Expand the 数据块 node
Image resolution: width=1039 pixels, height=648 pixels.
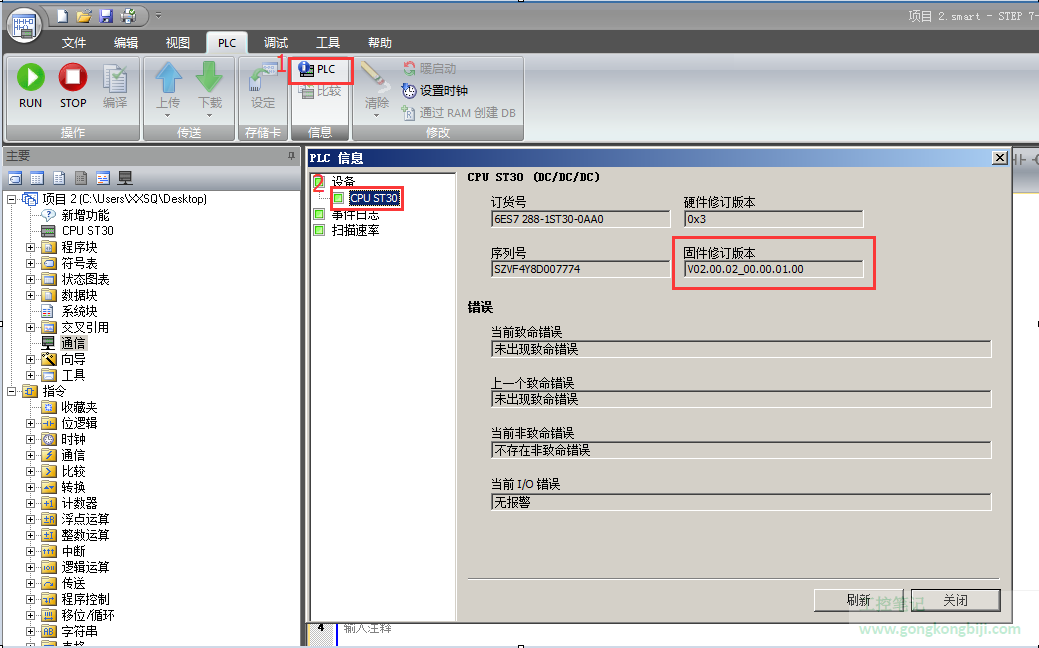[30, 295]
